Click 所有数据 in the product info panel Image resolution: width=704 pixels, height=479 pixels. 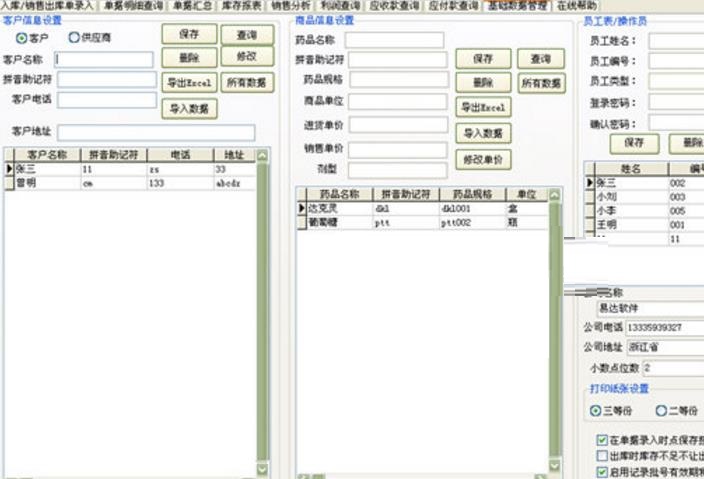tap(542, 84)
